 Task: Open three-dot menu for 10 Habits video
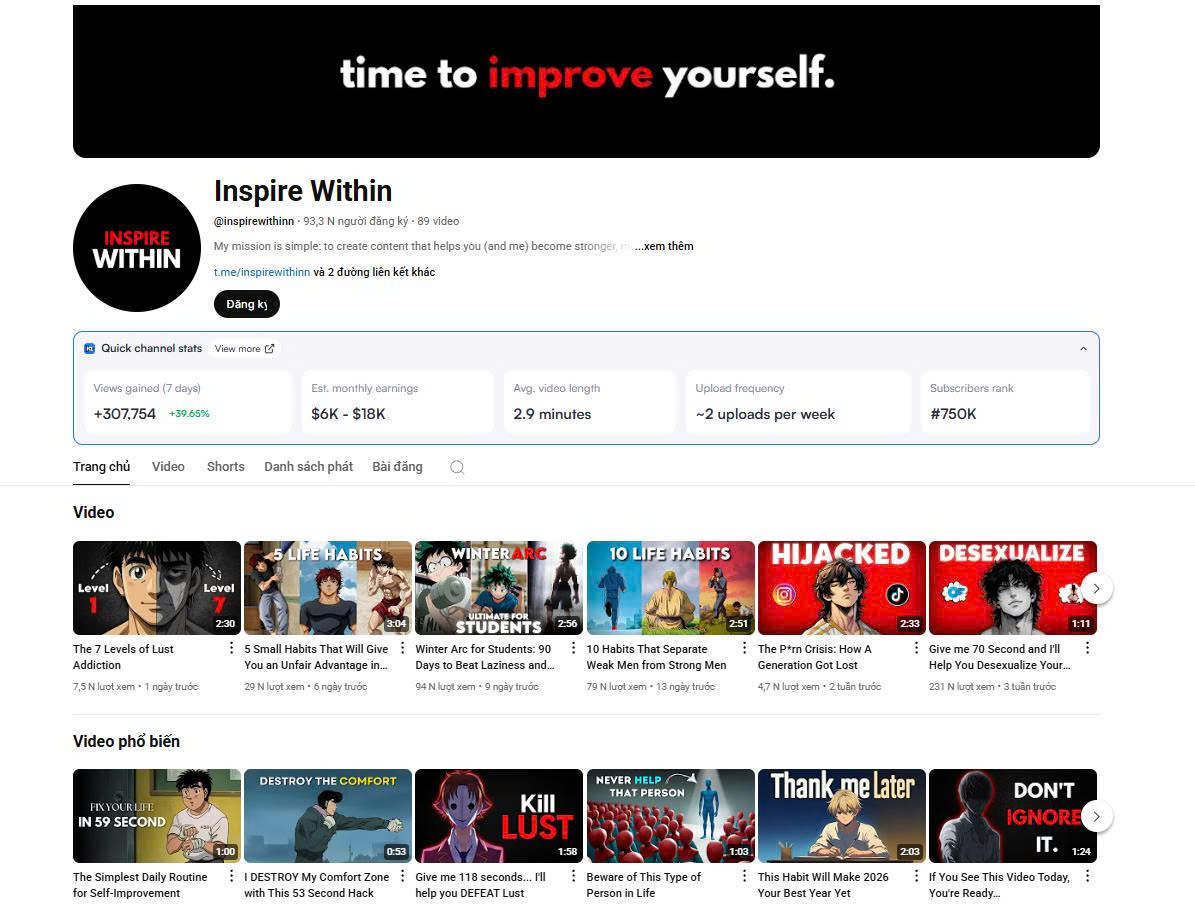pyautogui.click(x=745, y=649)
